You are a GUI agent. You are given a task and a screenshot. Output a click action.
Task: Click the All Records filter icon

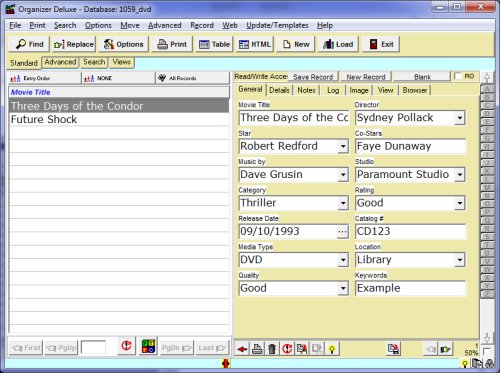point(162,78)
